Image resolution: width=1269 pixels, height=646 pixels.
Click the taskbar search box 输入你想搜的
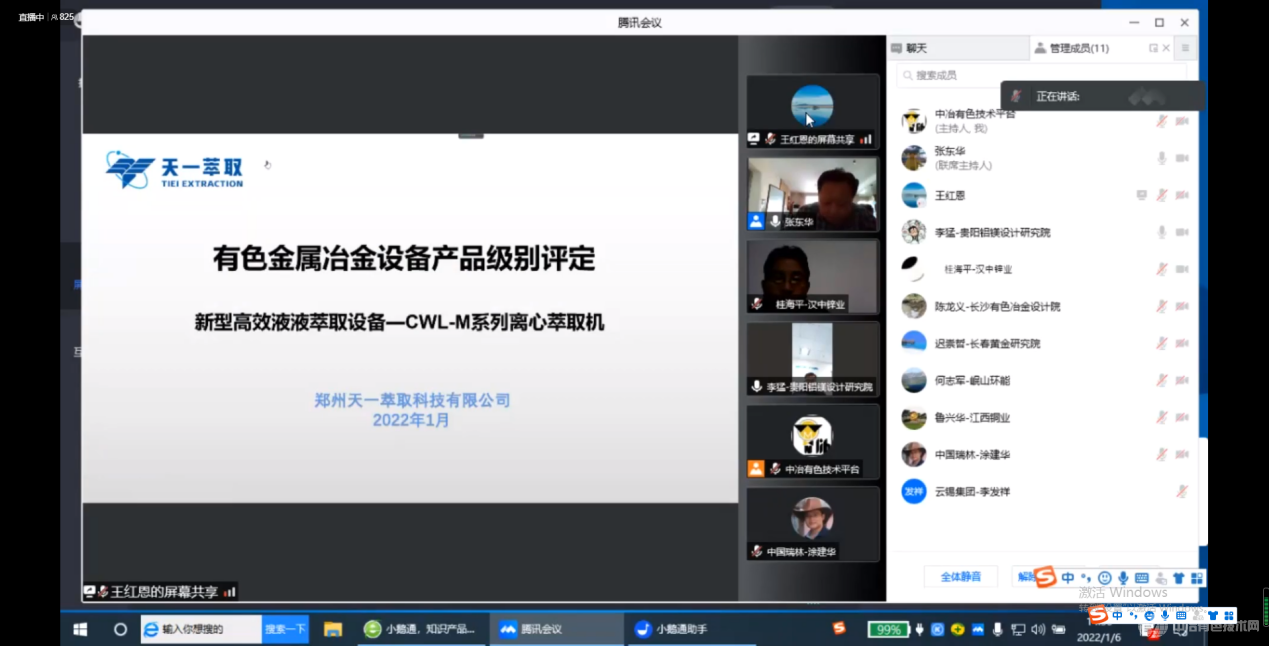tap(202, 629)
